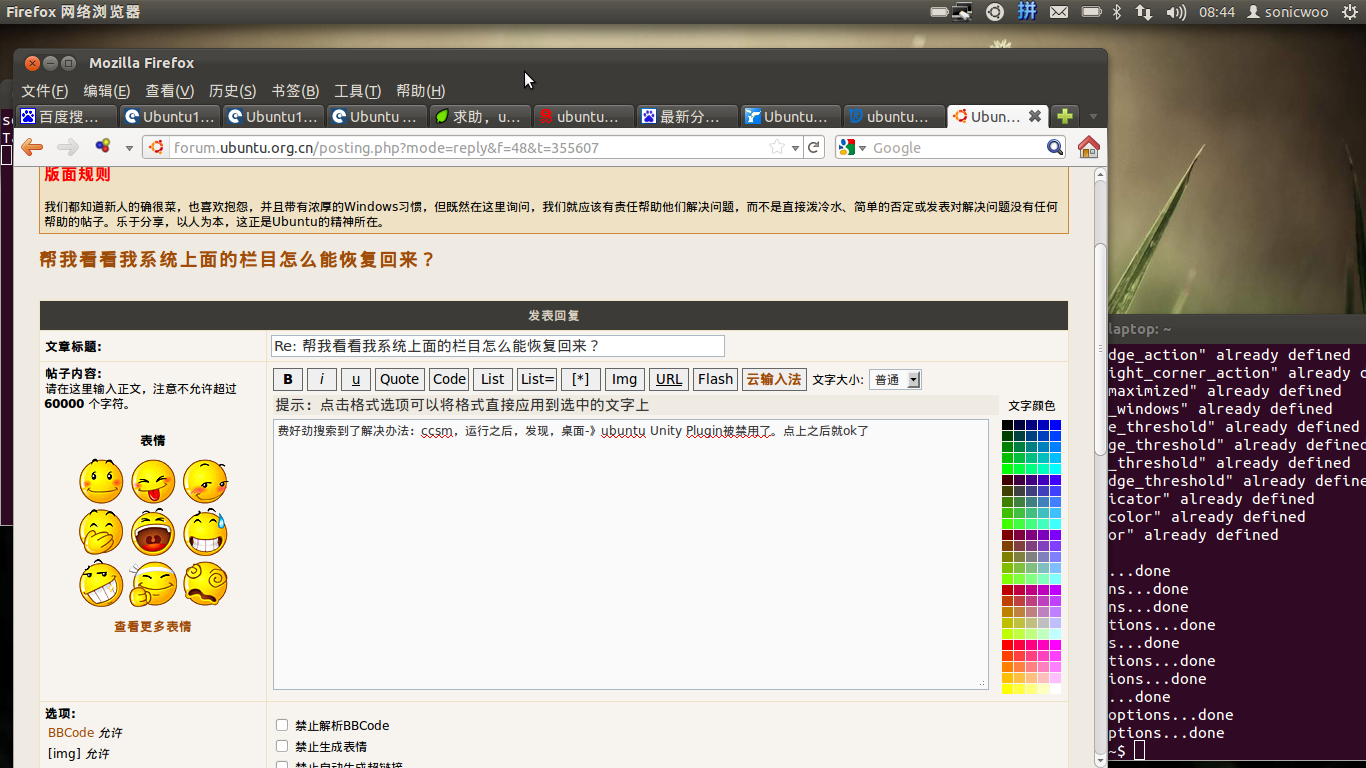Screen dimensions: 1366x768
Task: Insert the blushing smile emoticon
Action: point(101,481)
